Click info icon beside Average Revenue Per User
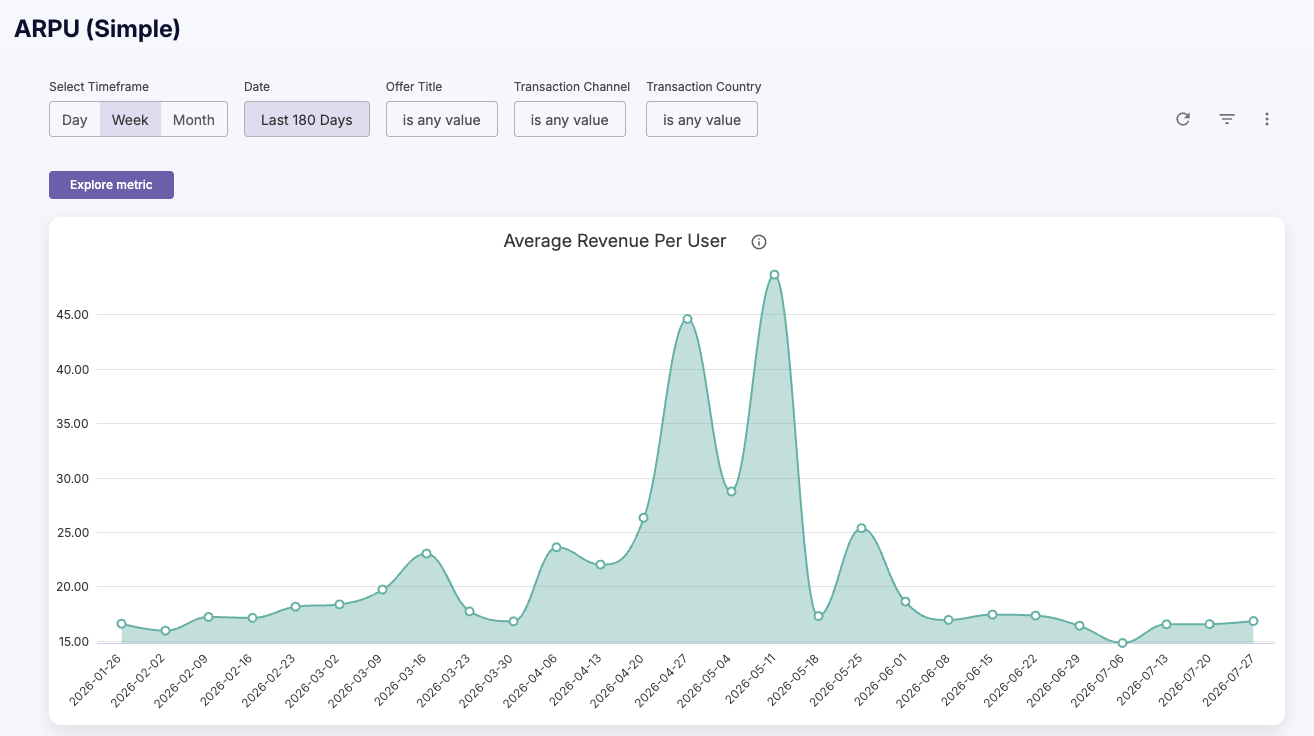The height and width of the screenshot is (736, 1314). point(759,242)
